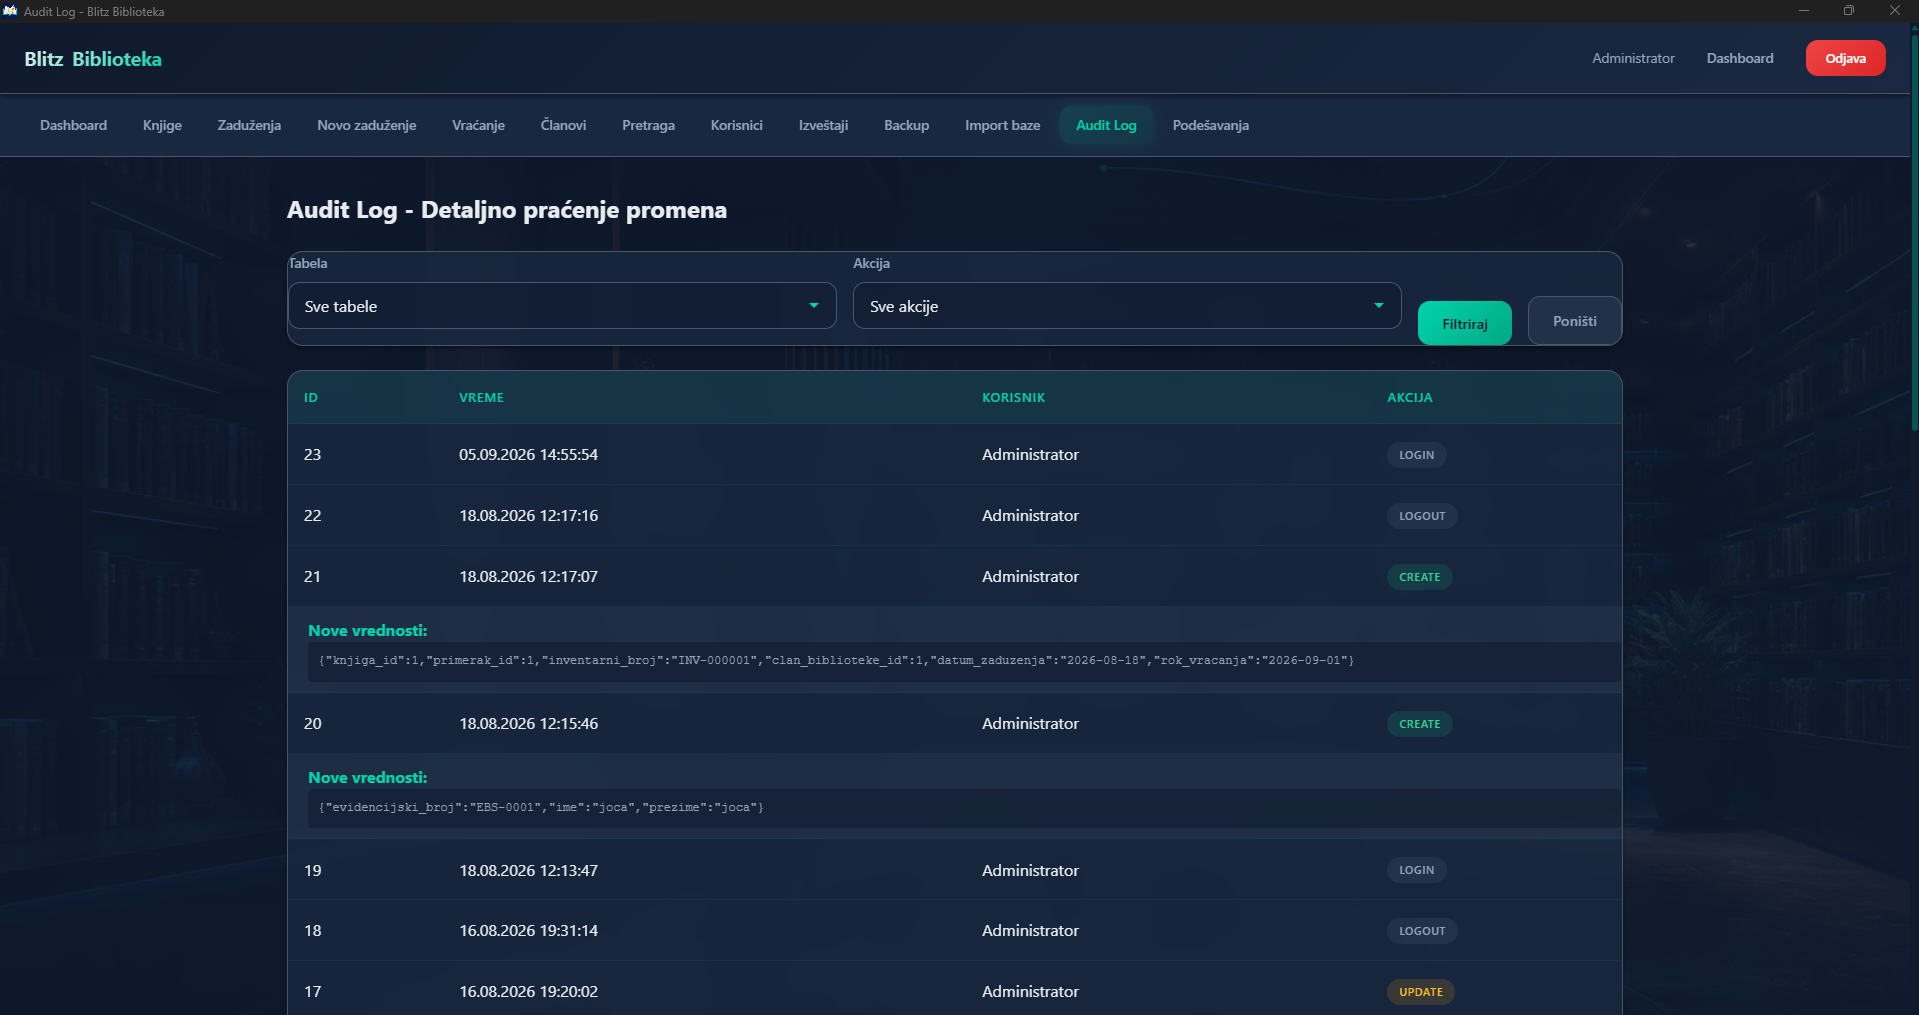Open the Dashboard link in the header
This screenshot has height=1015, width=1919.
click(x=1739, y=58)
